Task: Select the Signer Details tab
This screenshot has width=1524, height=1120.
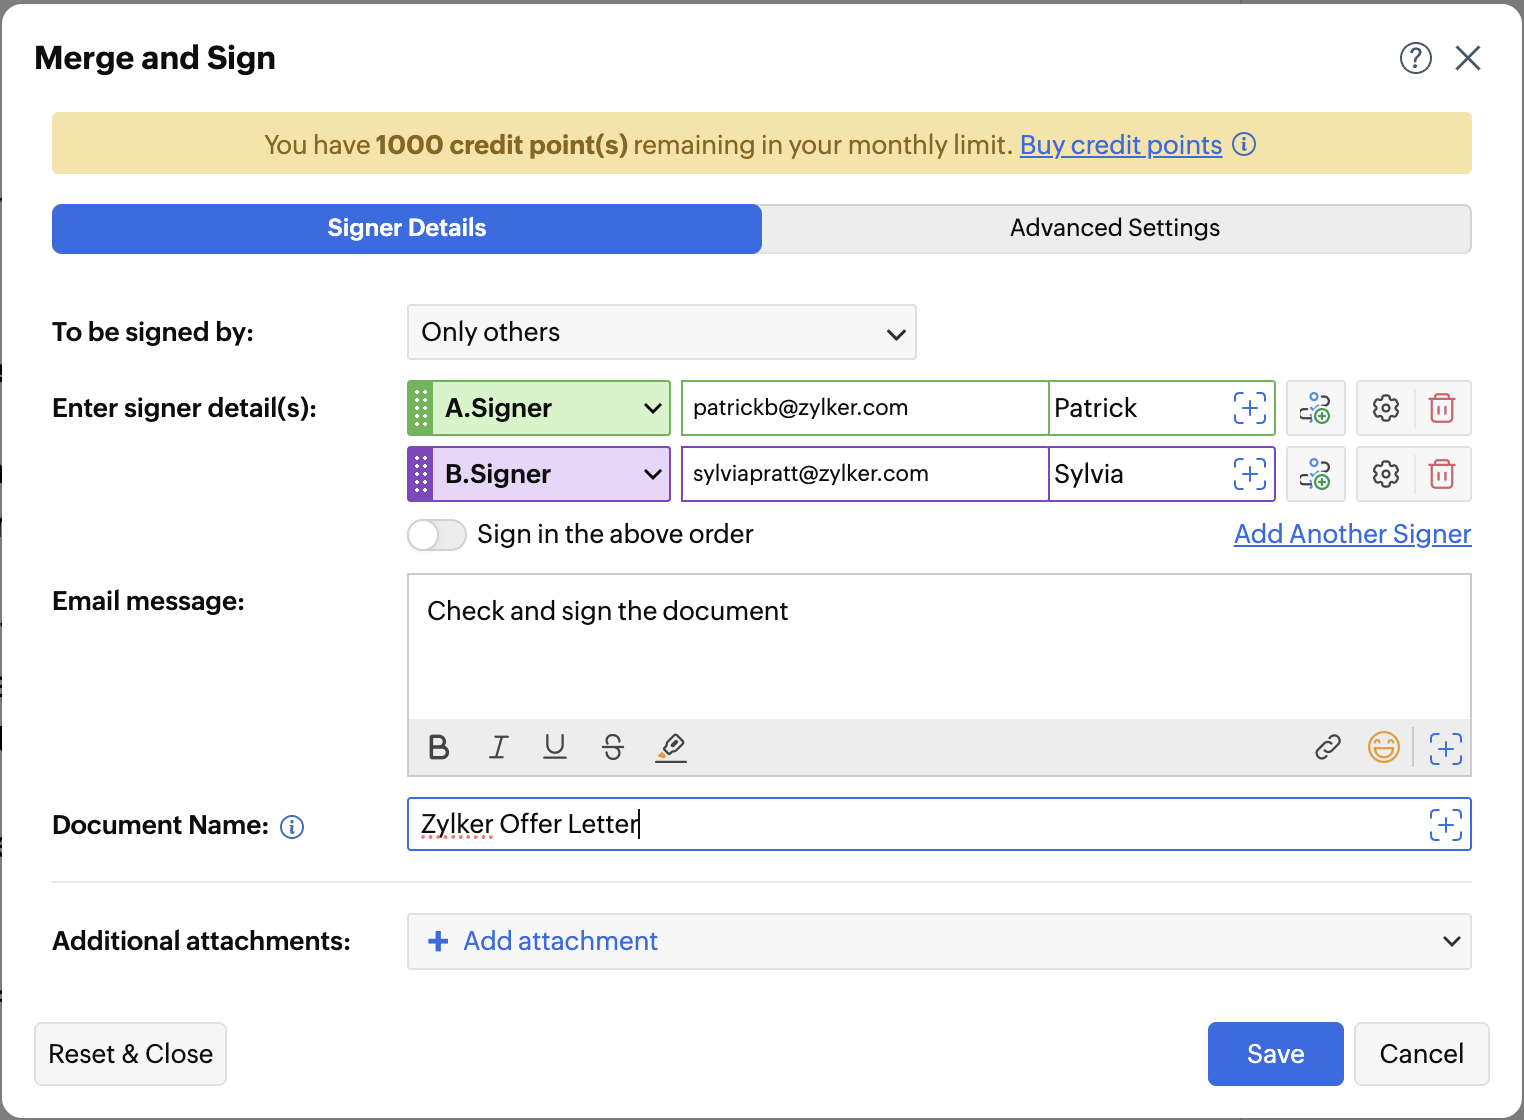Action: pyautogui.click(x=407, y=229)
